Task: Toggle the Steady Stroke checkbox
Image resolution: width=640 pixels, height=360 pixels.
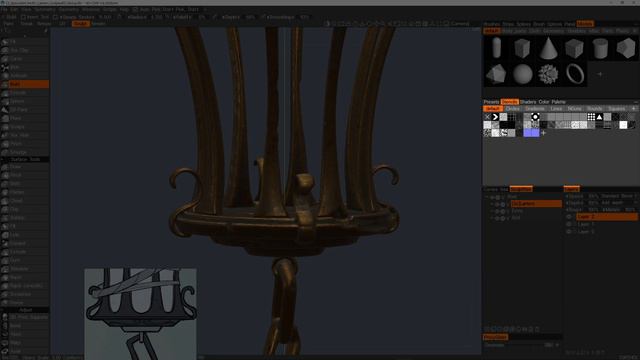Action: pyautogui.click(x=56, y=17)
